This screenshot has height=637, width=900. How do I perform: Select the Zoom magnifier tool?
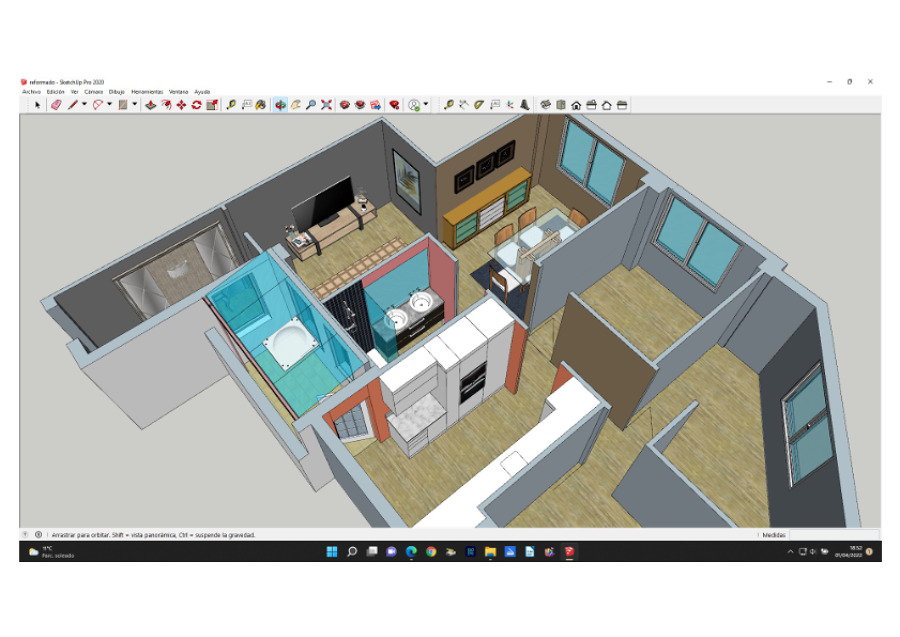(x=311, y=104)
